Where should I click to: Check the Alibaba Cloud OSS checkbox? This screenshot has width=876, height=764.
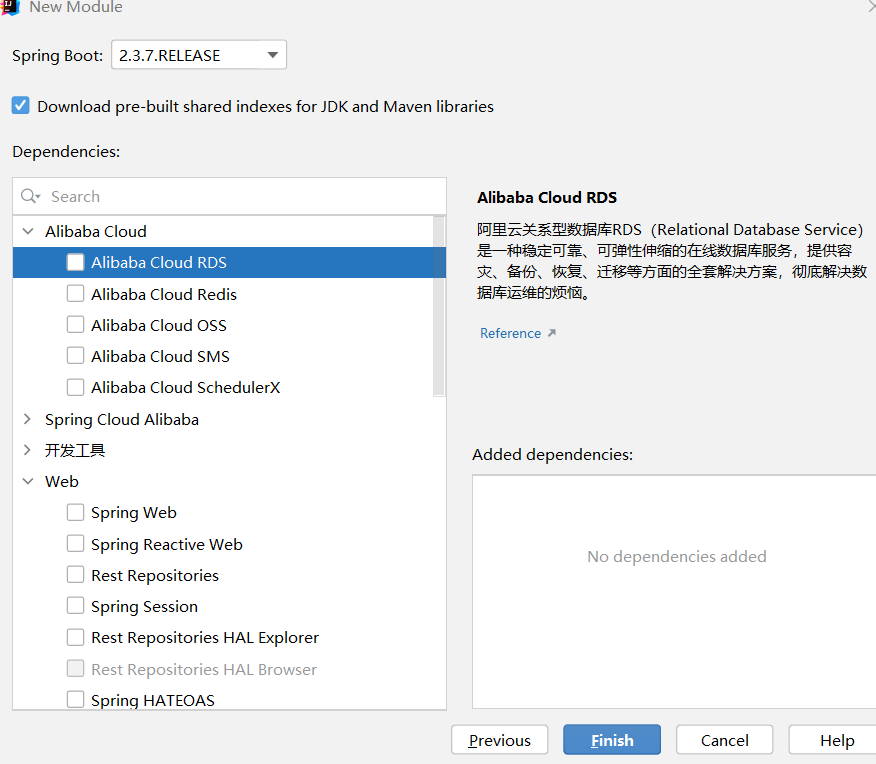pyautogui.click(x=75, y=325)
